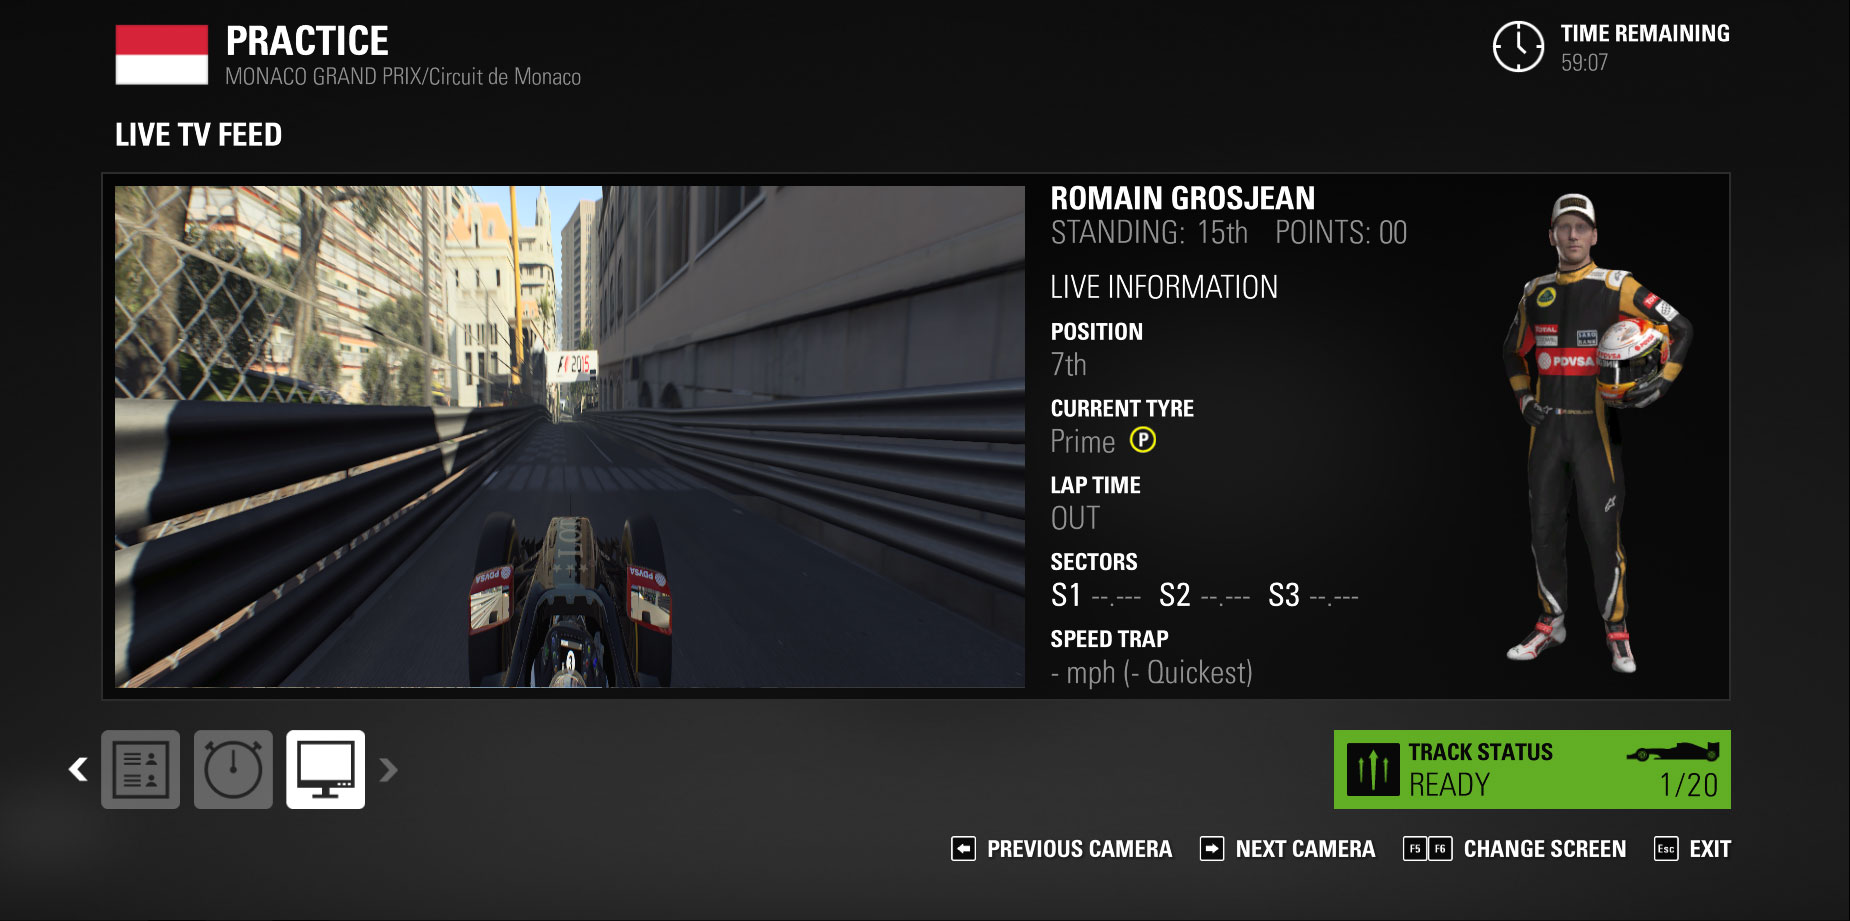Click the Previous Camera left-arrow key icon
The width and height of the screenshot is (1850, 921).
[x=963, y=849]
